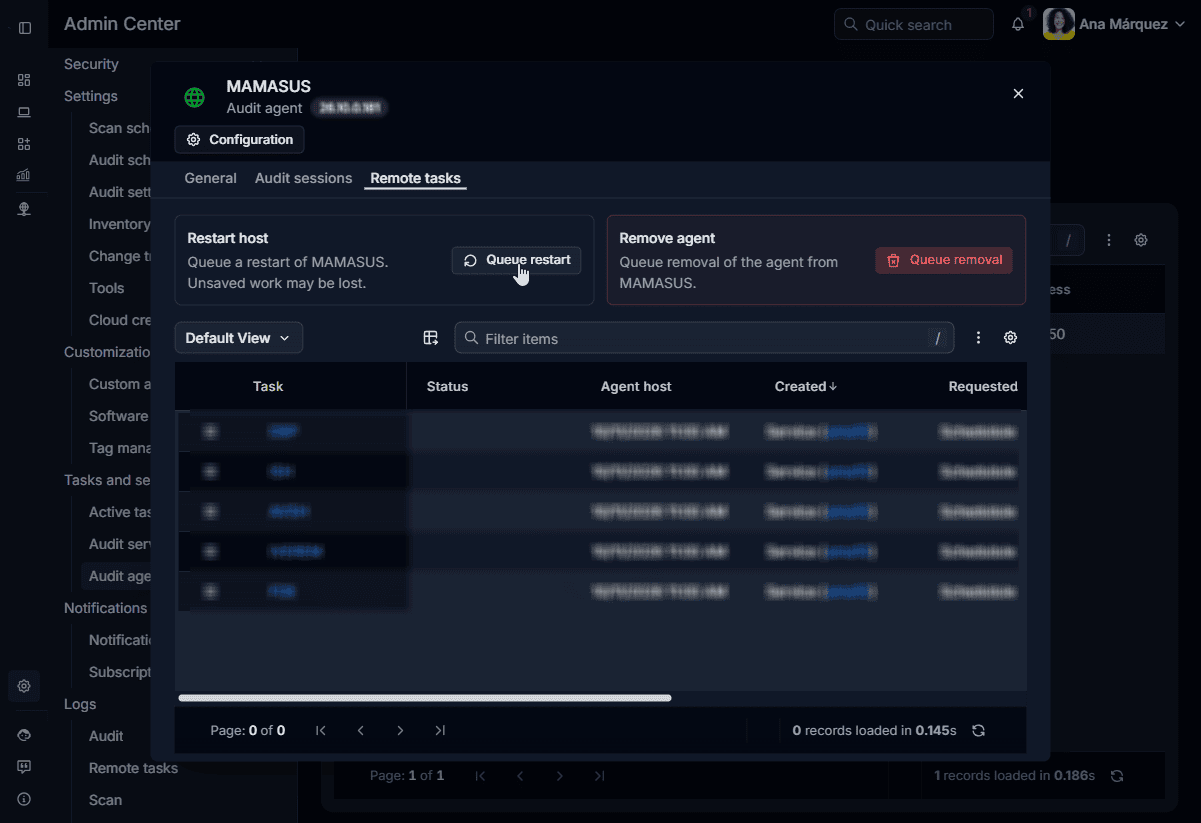The height and width of the screenshot is (823, 1201).
Task: Switch to the General tab
Action: pyautogui.click(x=211, y=178)
